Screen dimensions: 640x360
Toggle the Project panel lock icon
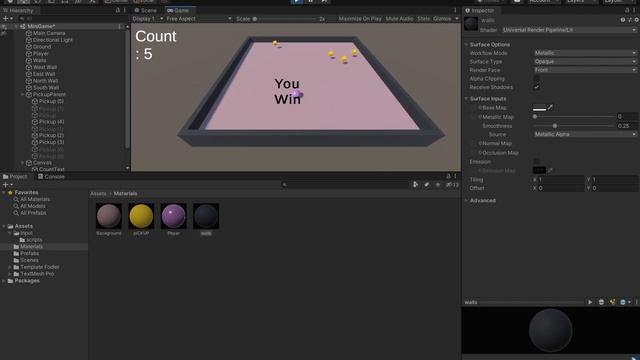pyautogui.click(x=448, y=176)
